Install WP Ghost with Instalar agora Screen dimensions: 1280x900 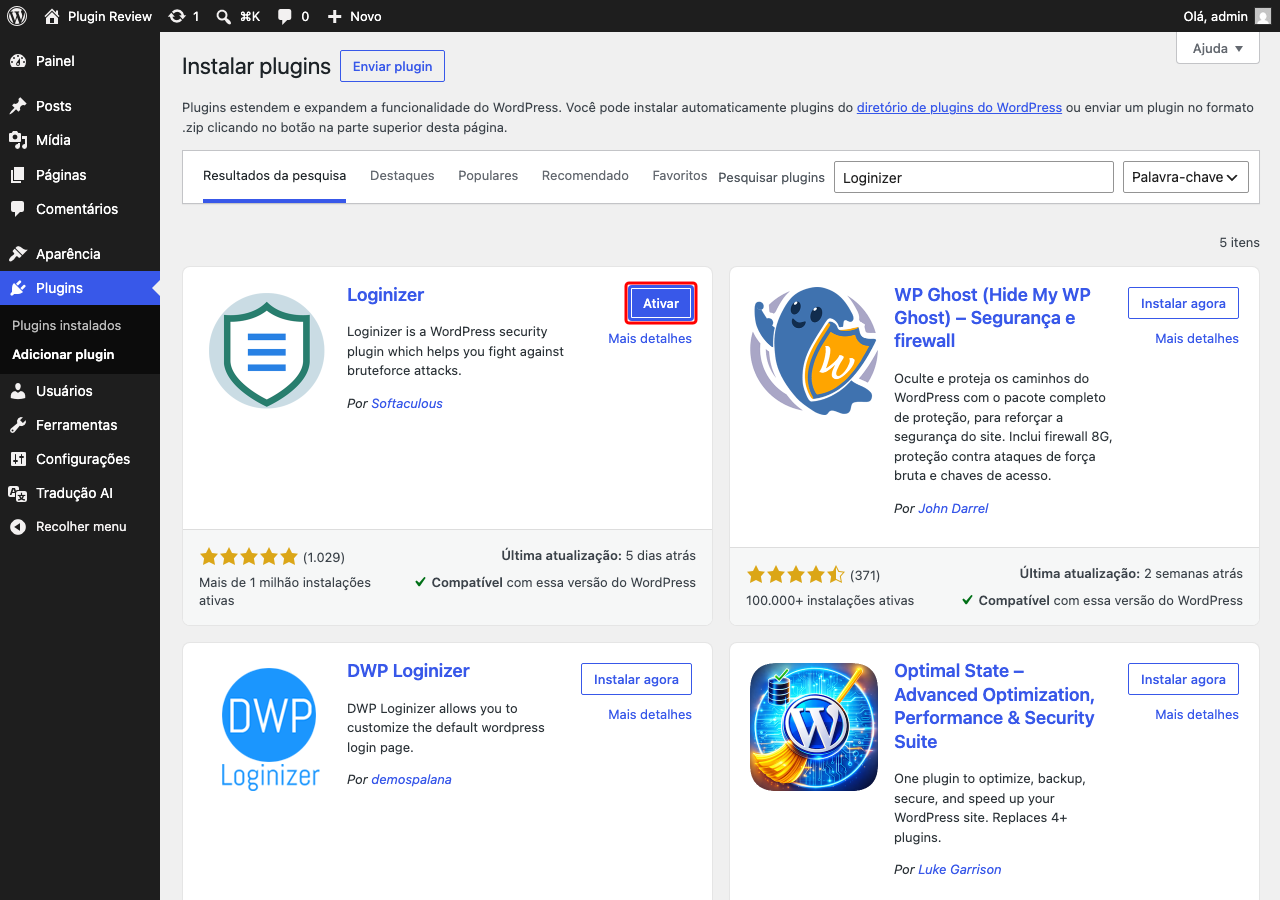[1183, 303]
